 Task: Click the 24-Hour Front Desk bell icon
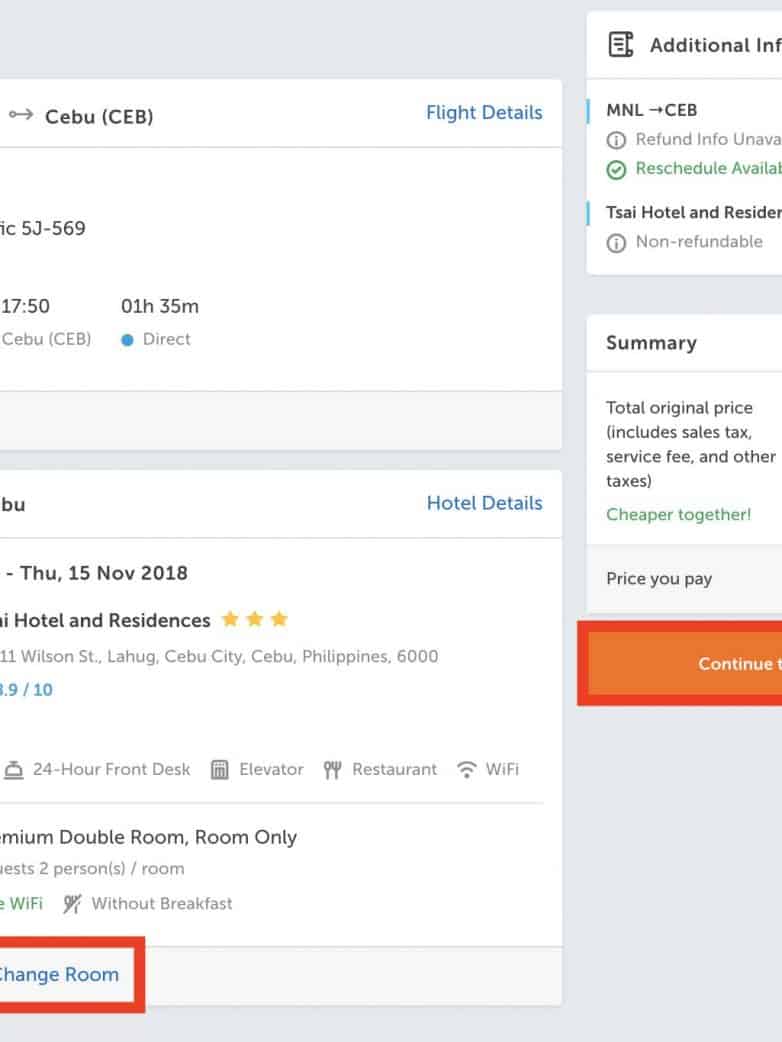[14, 770]
